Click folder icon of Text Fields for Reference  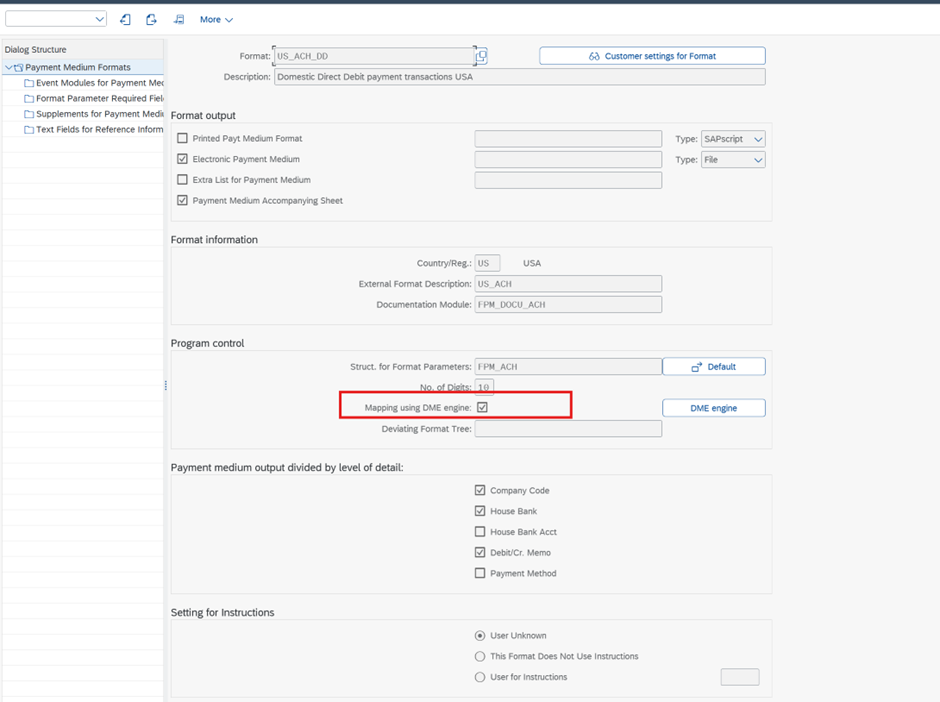(x=29, y=129)
